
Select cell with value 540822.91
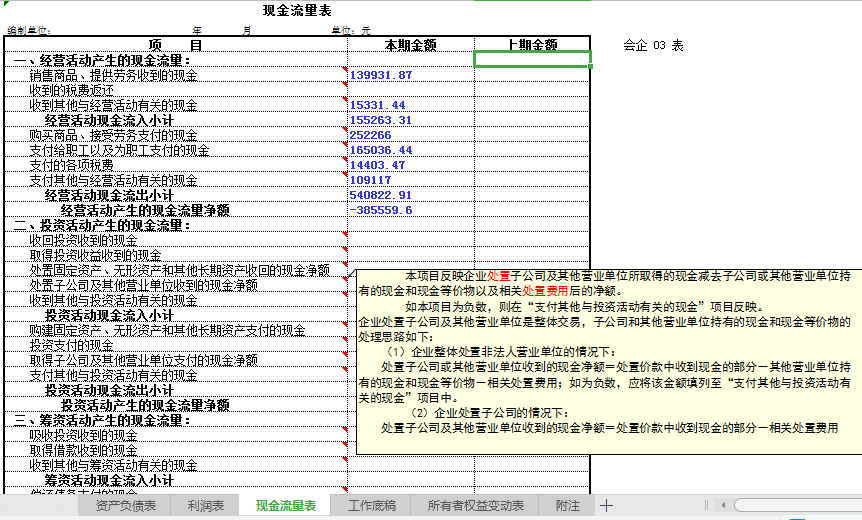coord(411,195)
